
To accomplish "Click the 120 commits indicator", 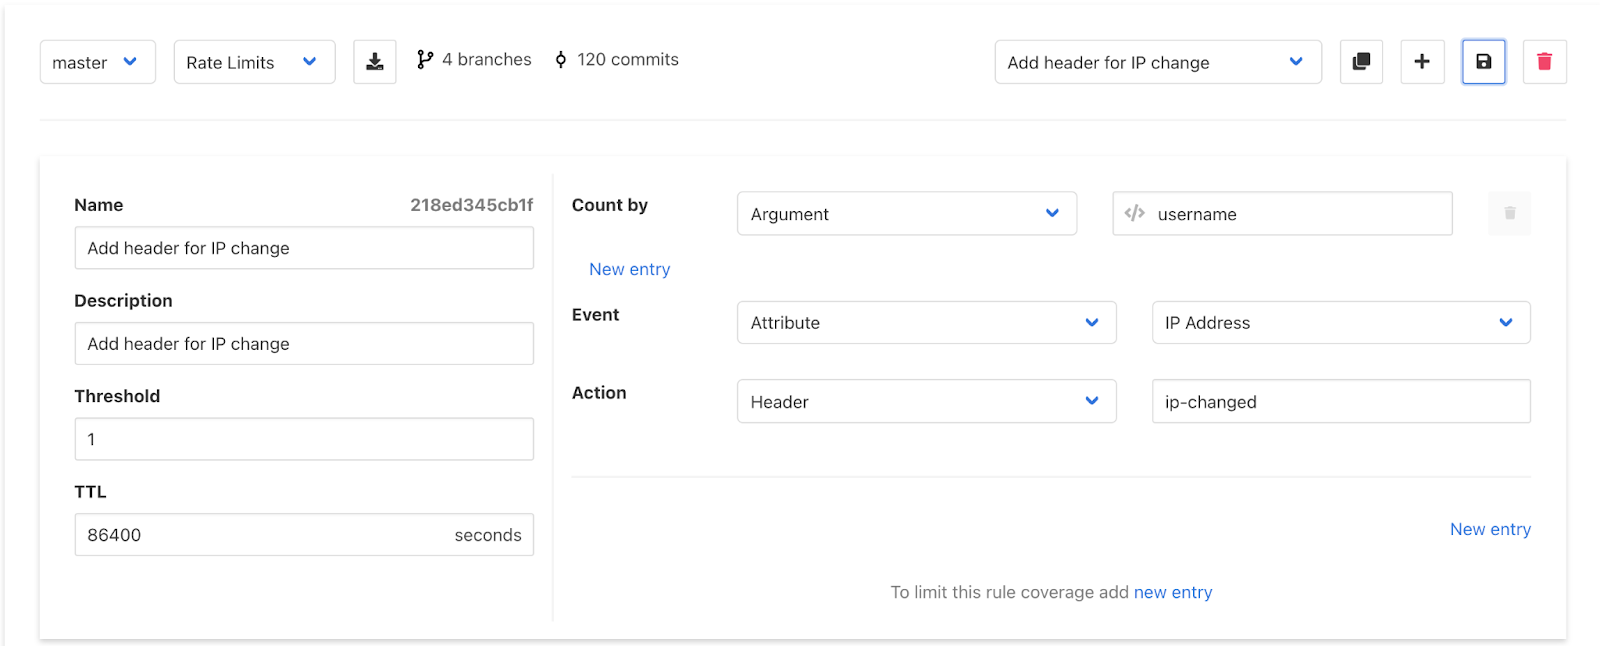I will [616, 60].
